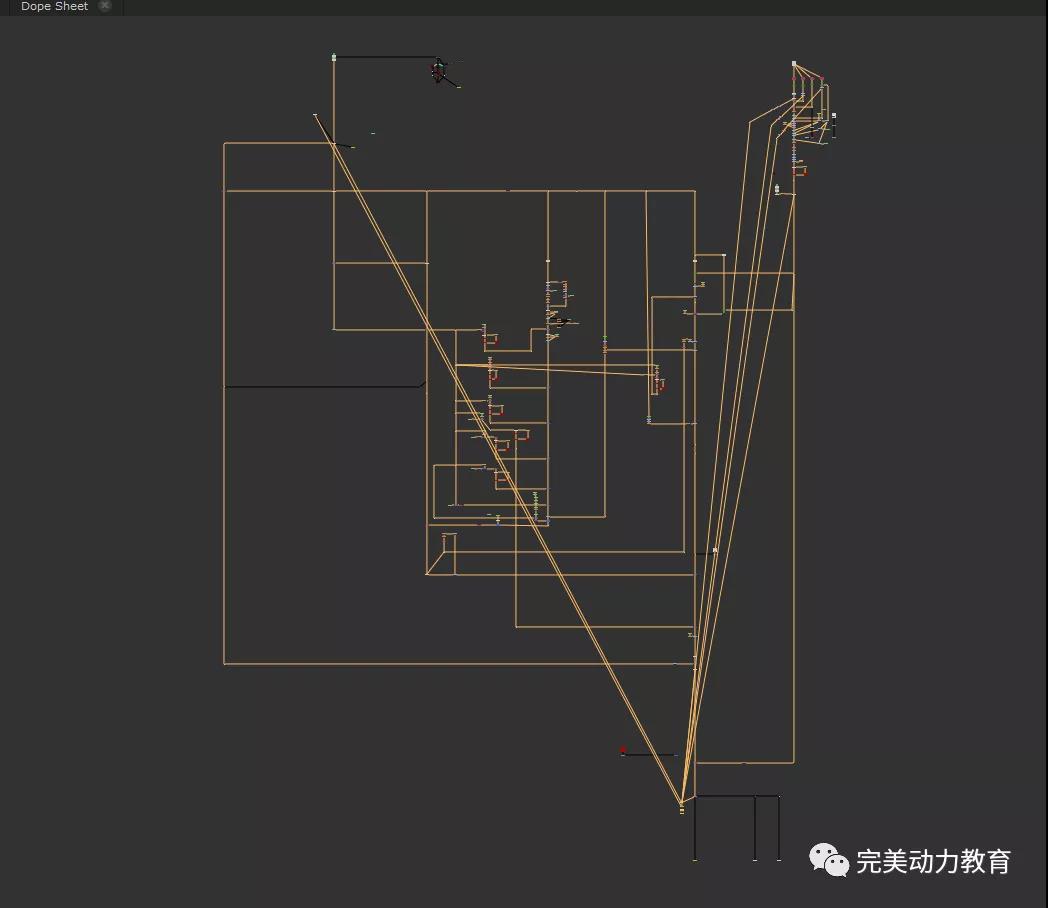Select leftmost node under the bottom black lines
The height and width of the screenshot is (908, 1048).
[x=695, y=859]
